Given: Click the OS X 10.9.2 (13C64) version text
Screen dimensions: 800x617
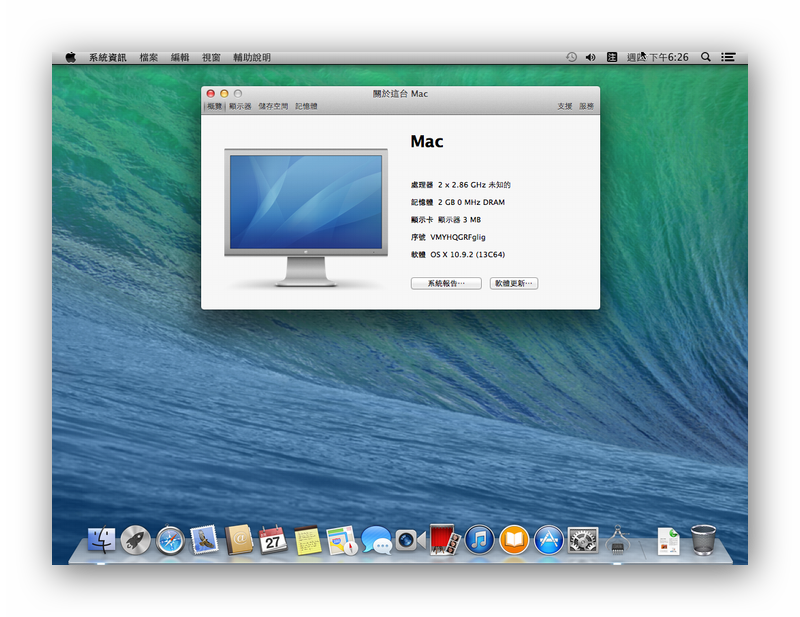Looking at the screenshot, I should 467,255.
